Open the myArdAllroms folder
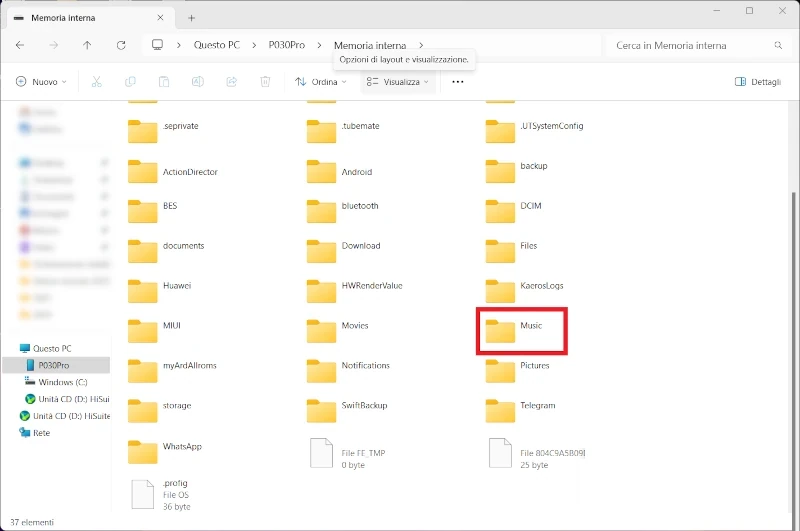800x531 pixels. point(172,371)
